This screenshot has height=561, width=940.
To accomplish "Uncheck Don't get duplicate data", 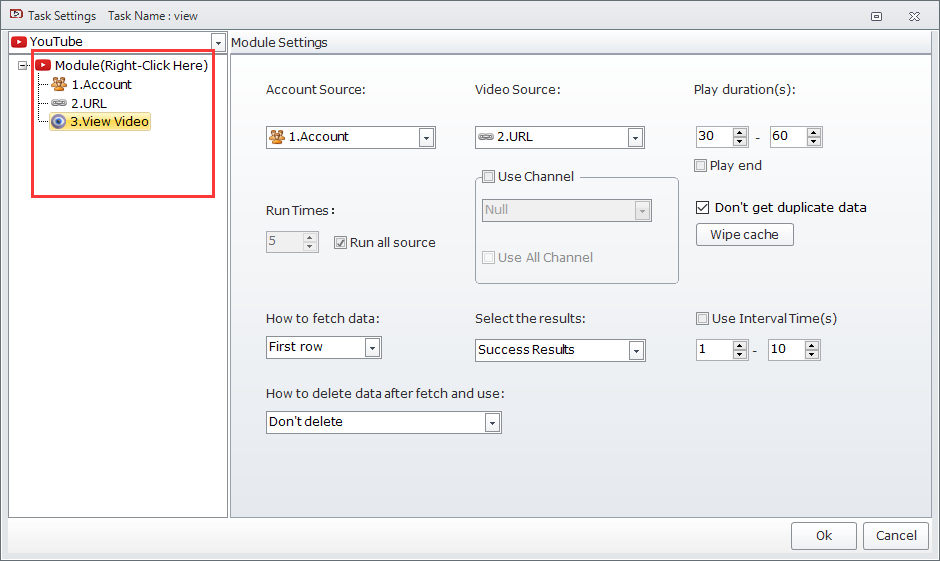I will click(x=702, y=208).
